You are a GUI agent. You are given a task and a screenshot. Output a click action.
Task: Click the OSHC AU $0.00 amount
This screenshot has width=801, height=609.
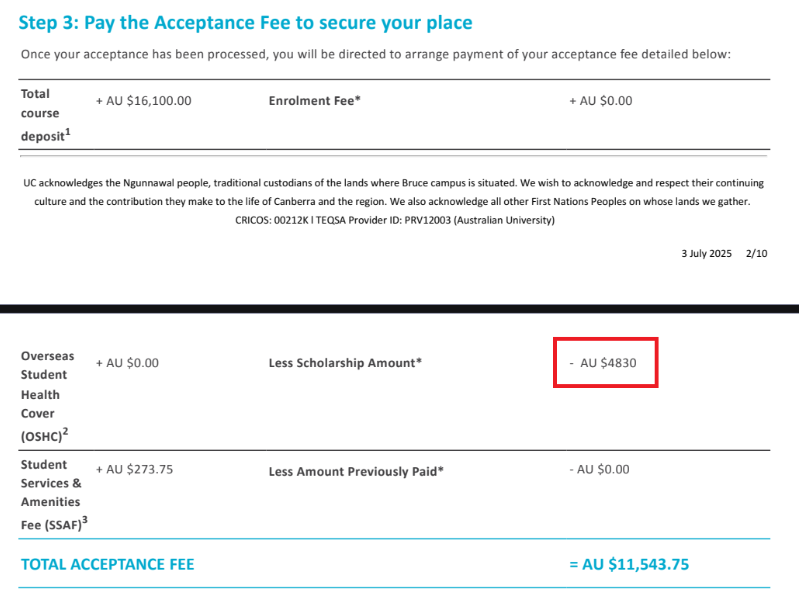tap(127, 363)
